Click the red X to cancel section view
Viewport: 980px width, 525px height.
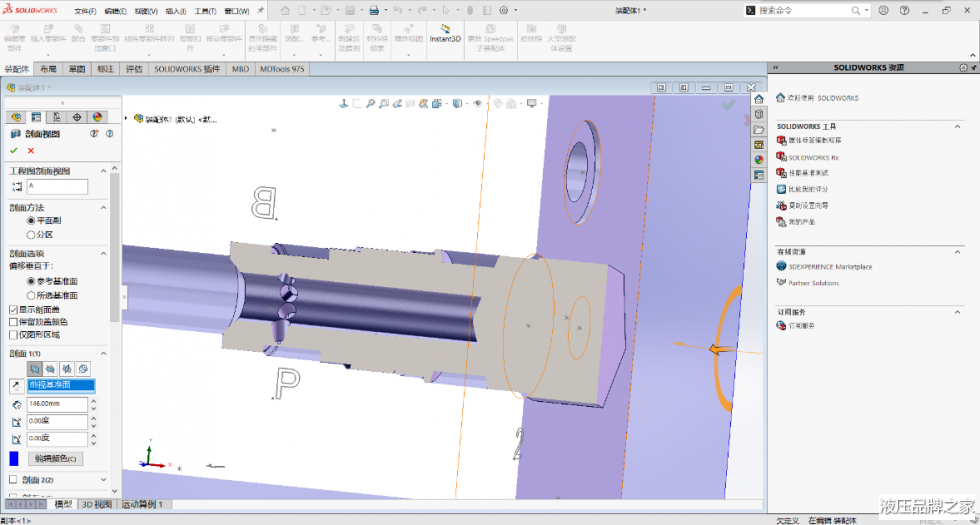click(30, 150)
